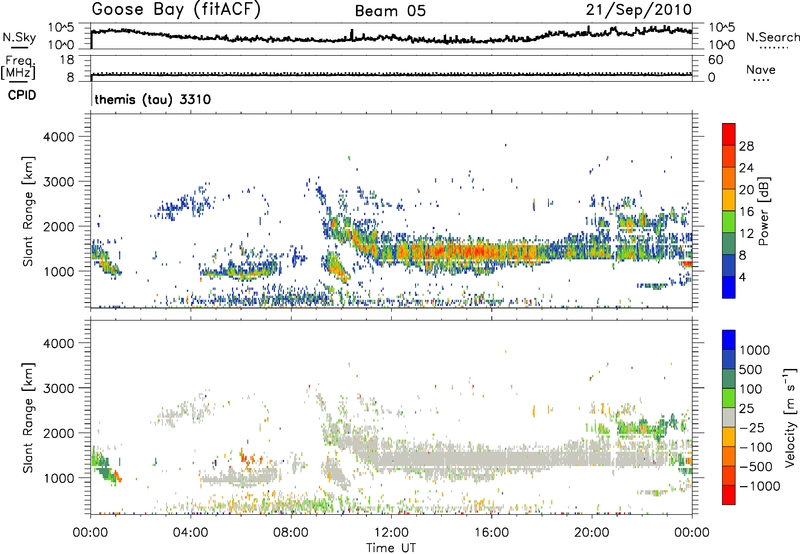The height and width of the screenshot is (554, 800).
Task: Select the 'themis (tau) 3310' text
Action: pos(153,99)
